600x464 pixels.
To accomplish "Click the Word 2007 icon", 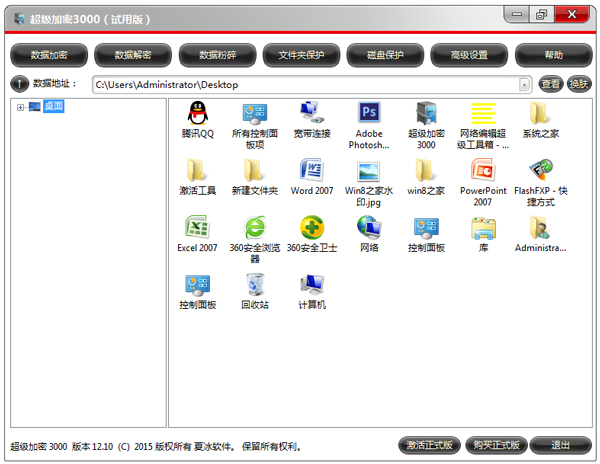I will (312, 172).
